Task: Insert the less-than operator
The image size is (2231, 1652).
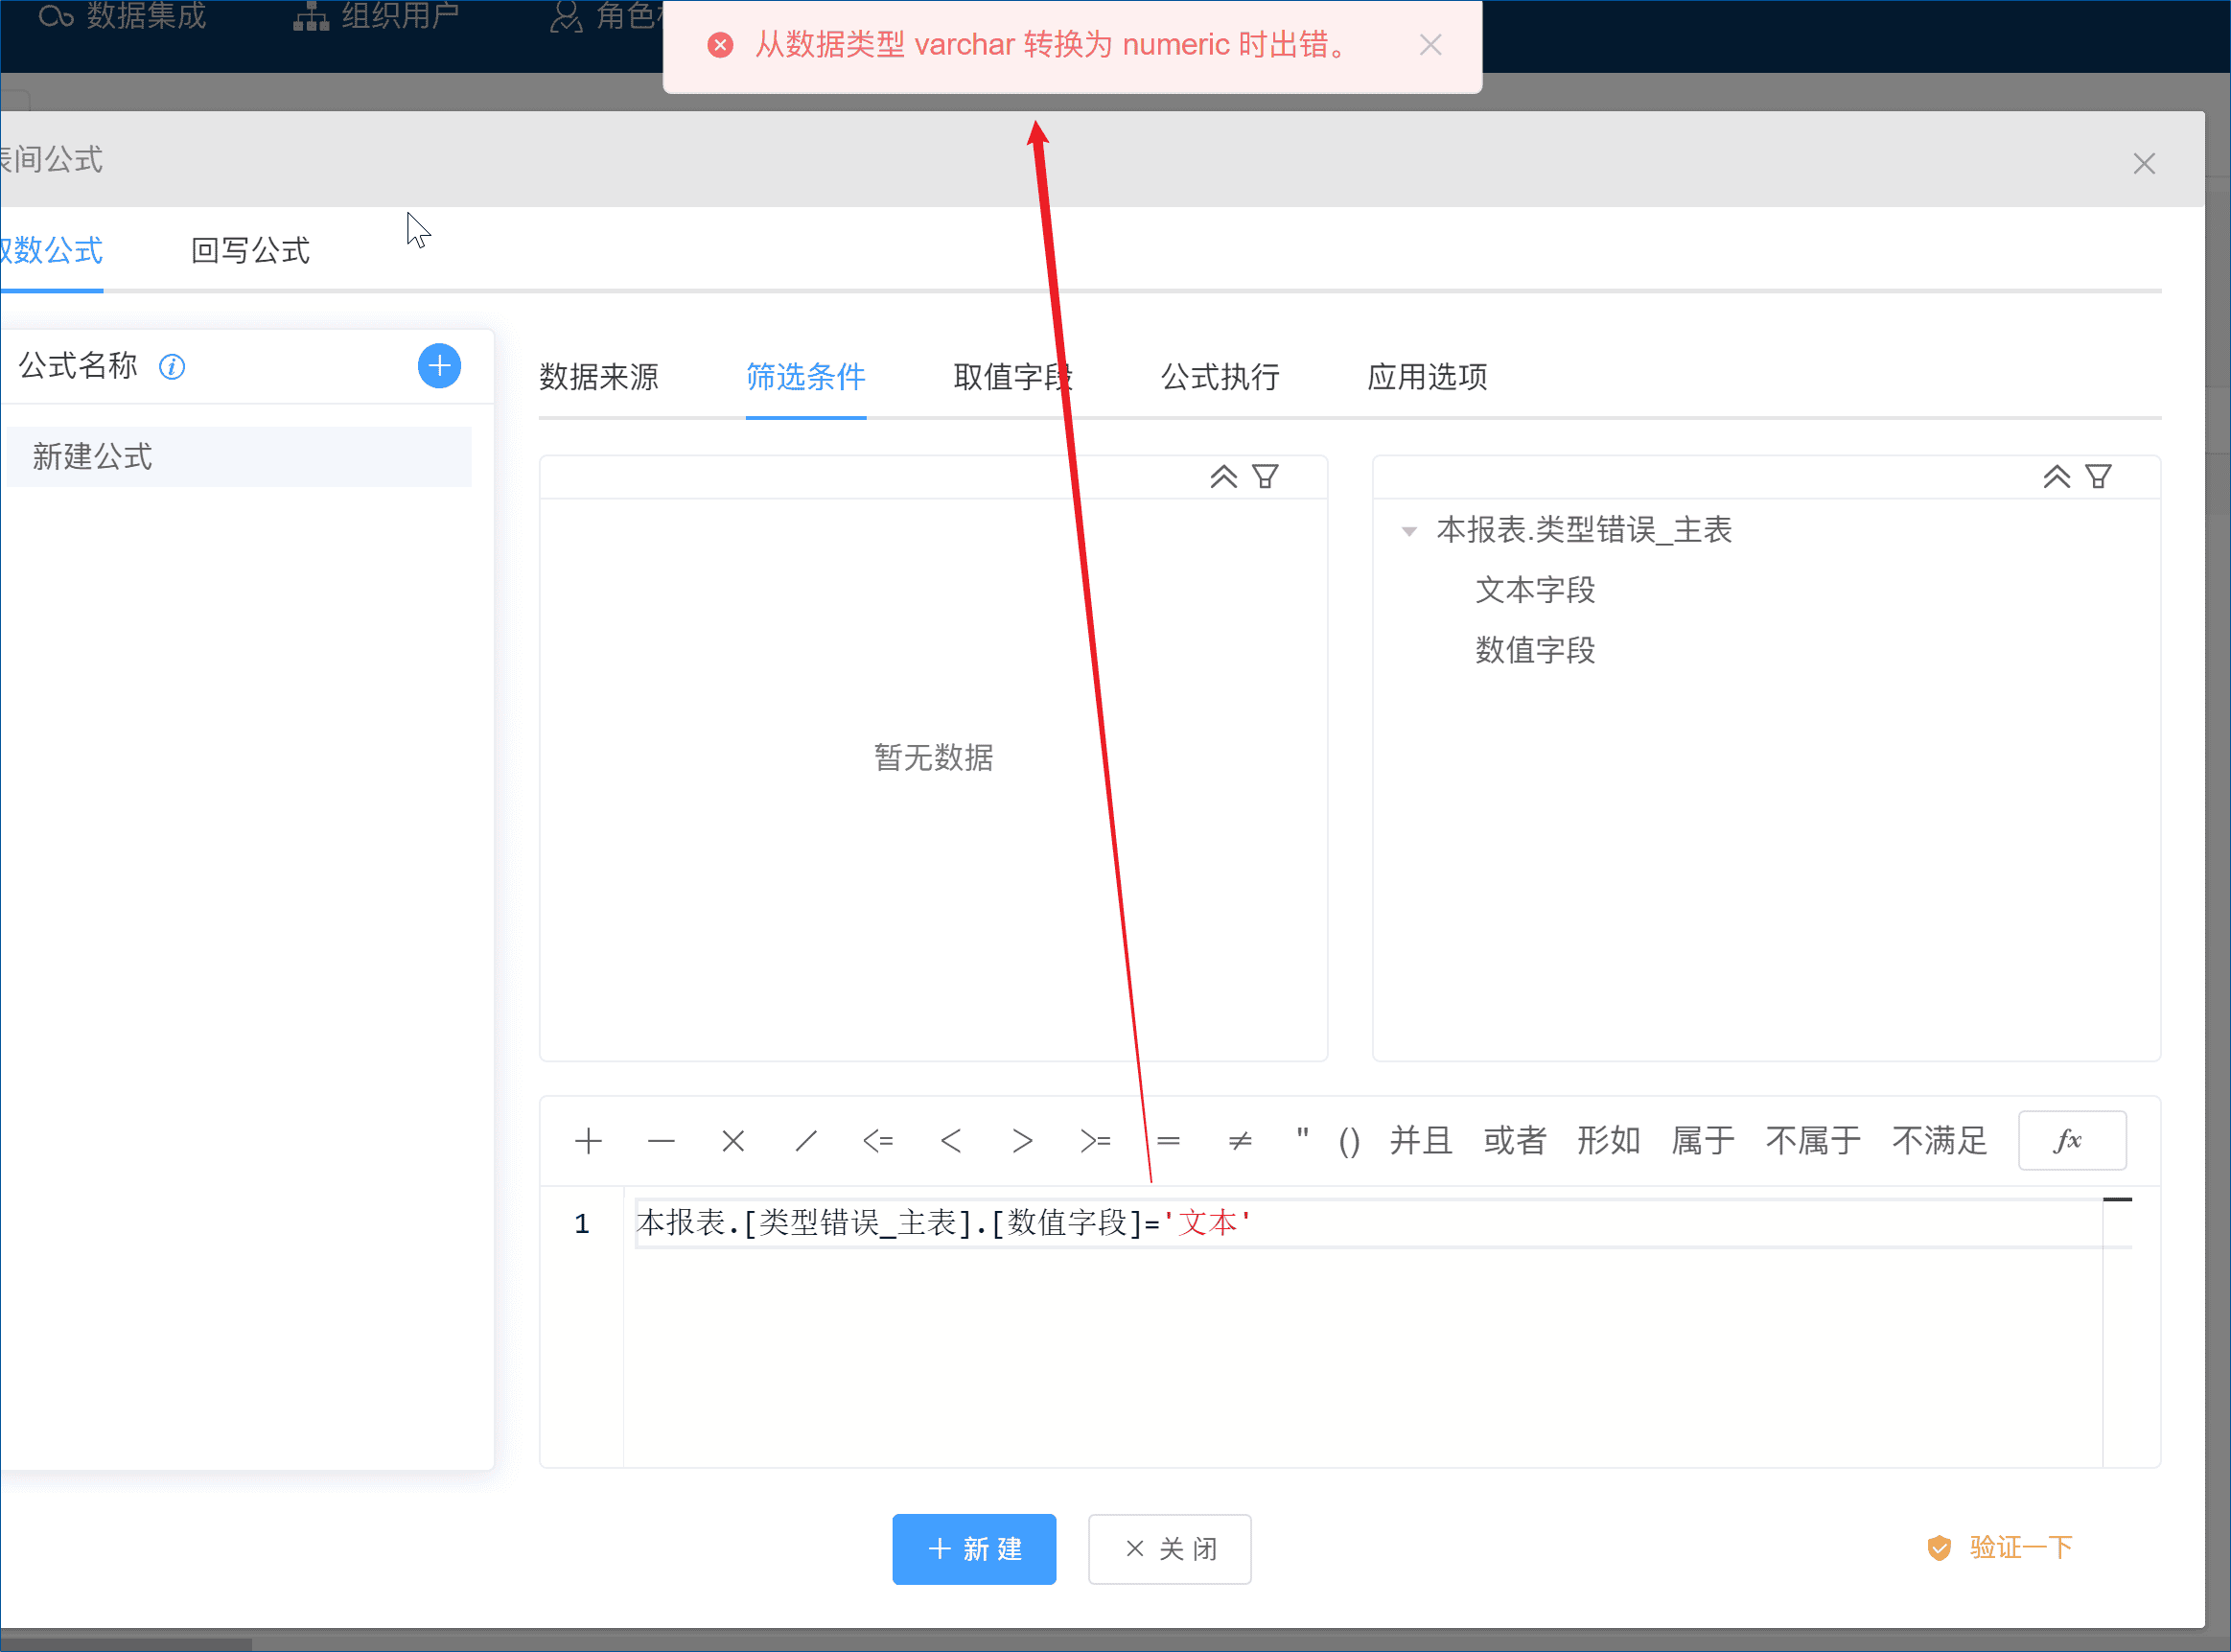Action: [950, 1141]
